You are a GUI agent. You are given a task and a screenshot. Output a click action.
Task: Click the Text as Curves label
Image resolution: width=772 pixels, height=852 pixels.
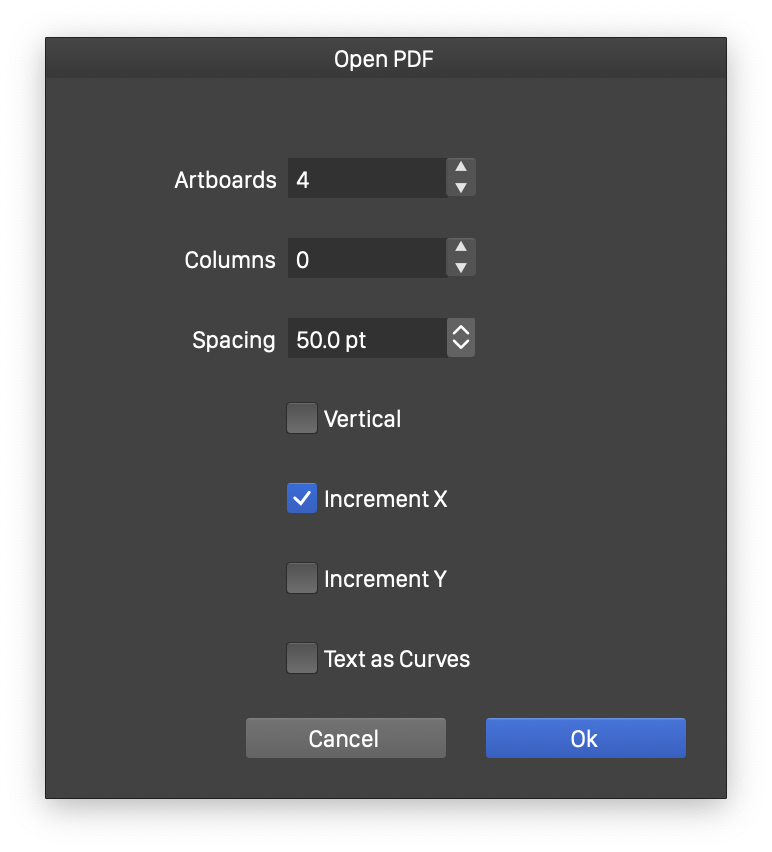coord(397,659)
